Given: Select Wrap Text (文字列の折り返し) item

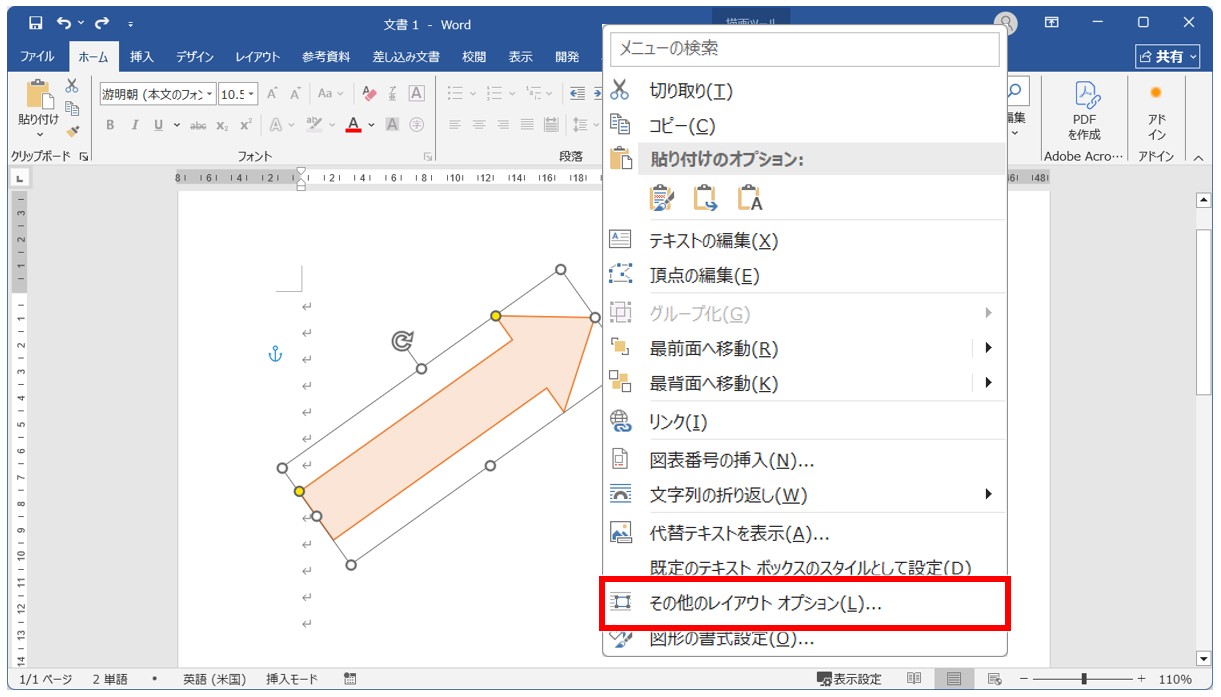Looking at the screenshot, I should pos(805,494).
